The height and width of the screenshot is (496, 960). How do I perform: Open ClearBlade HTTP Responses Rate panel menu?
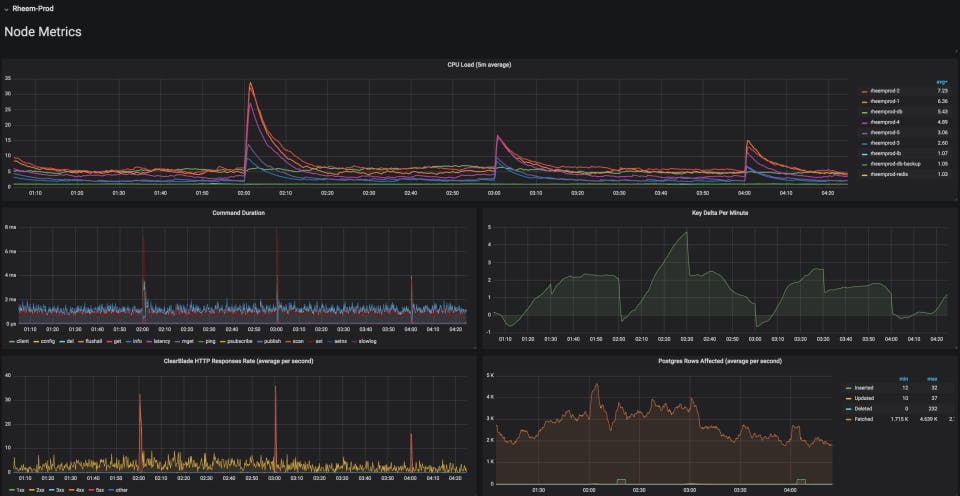pos(238,361)
